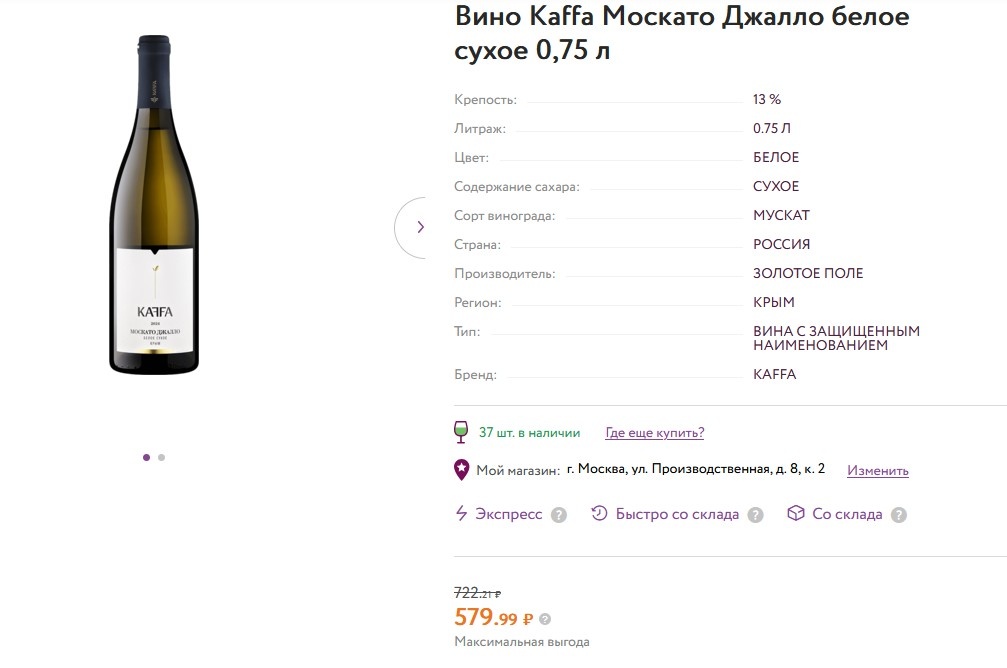The width and height of the screenshot is (1007, 668).
Task: Click the question icon beside the price
Action: 545,619
